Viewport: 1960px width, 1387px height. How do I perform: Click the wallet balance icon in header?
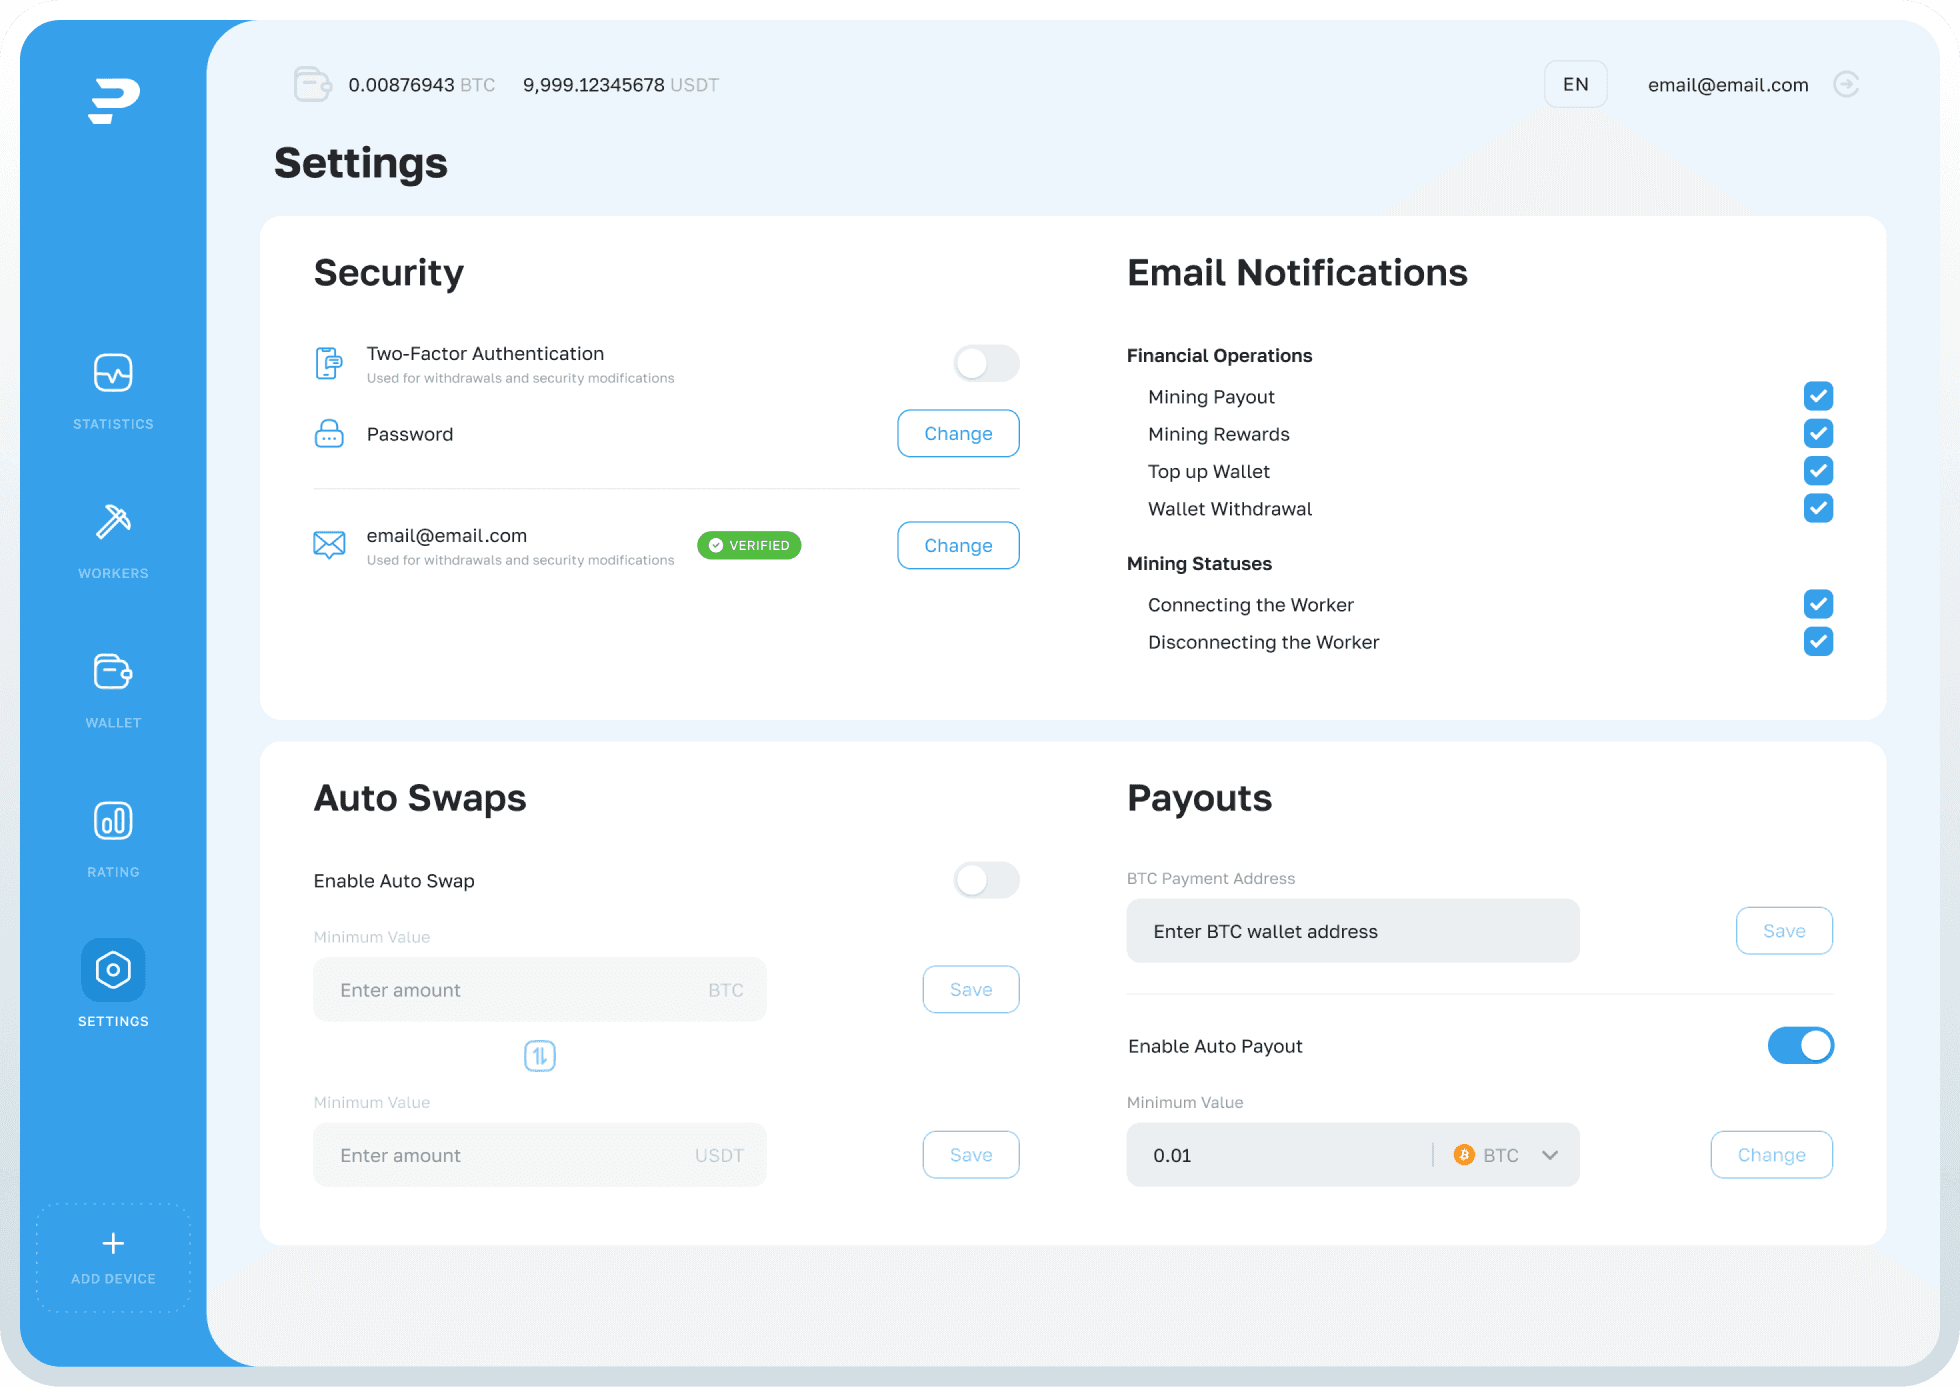coord(312,85)
